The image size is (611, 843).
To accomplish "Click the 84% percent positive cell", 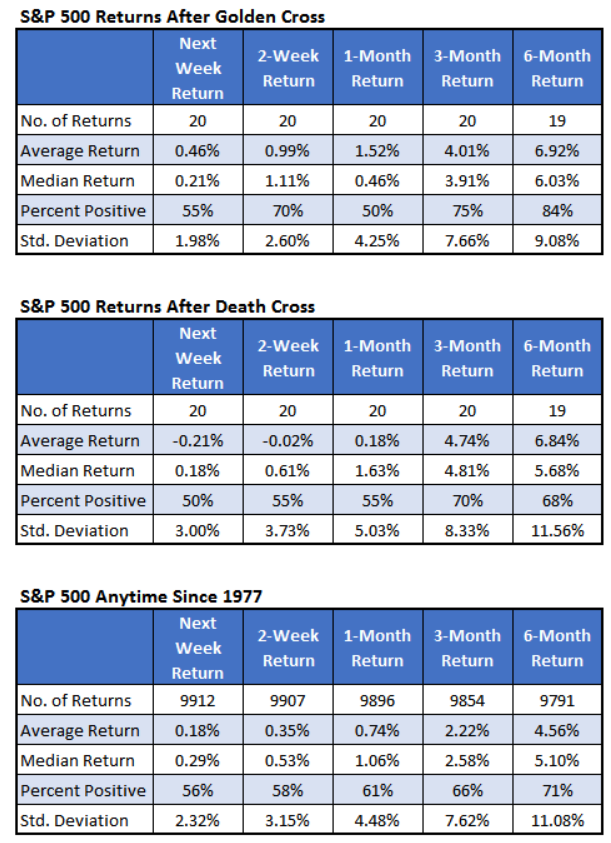I will (557, 211).
